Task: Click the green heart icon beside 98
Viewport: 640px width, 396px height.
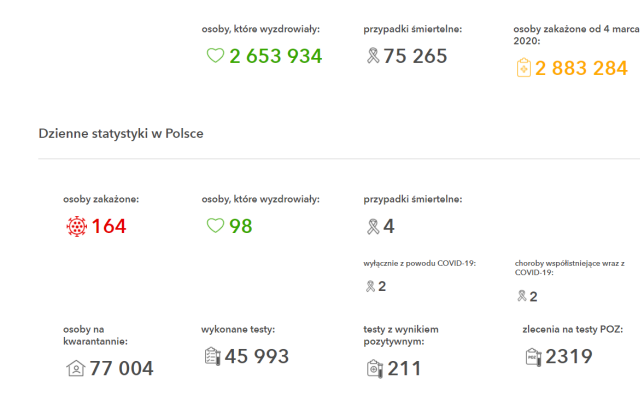Action: (x=215, y=225)
